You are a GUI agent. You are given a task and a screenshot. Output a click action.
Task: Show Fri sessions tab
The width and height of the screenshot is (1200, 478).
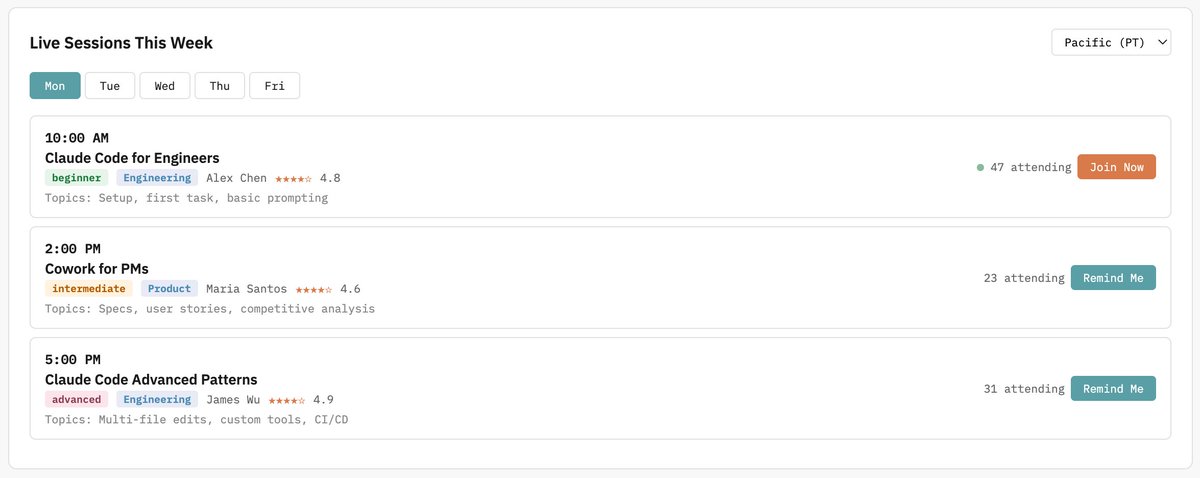click(274, 86)
